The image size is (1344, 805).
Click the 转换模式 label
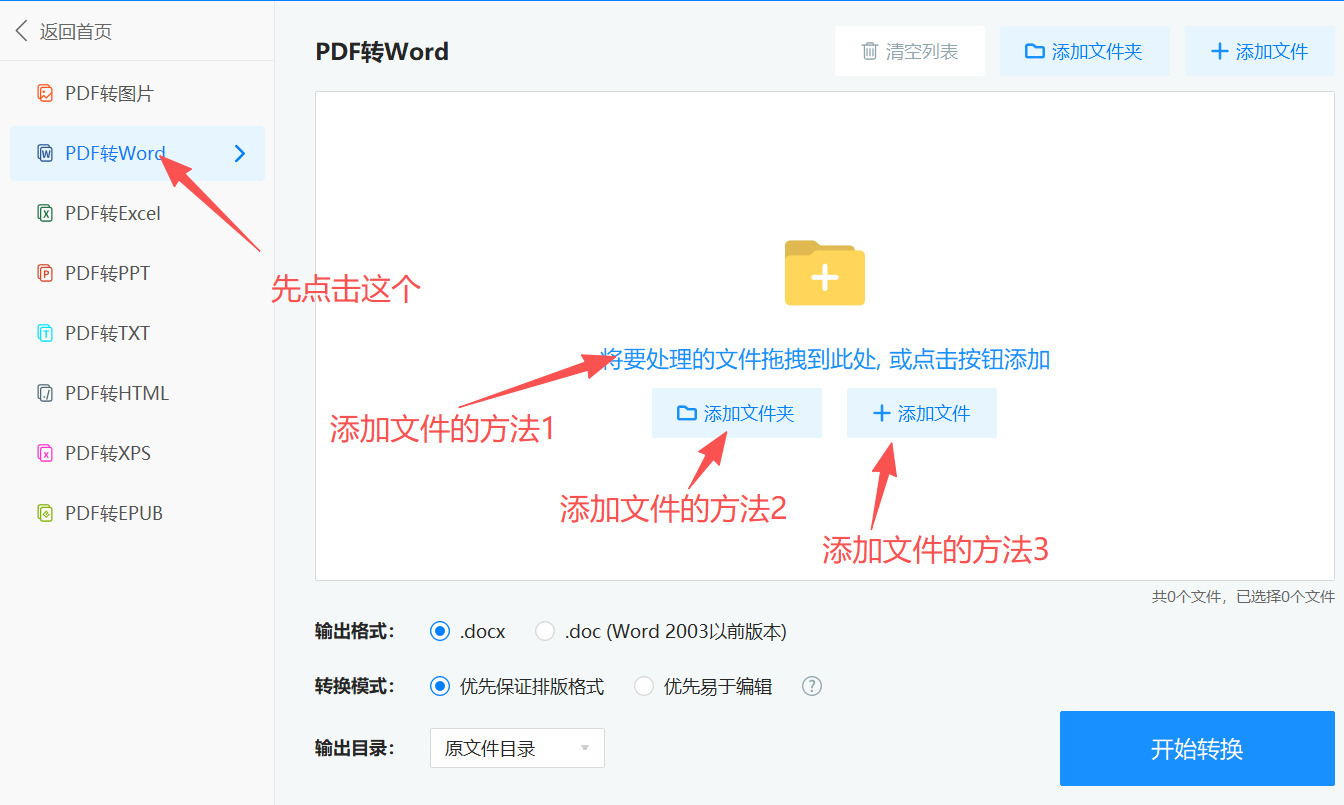(355, 686)
